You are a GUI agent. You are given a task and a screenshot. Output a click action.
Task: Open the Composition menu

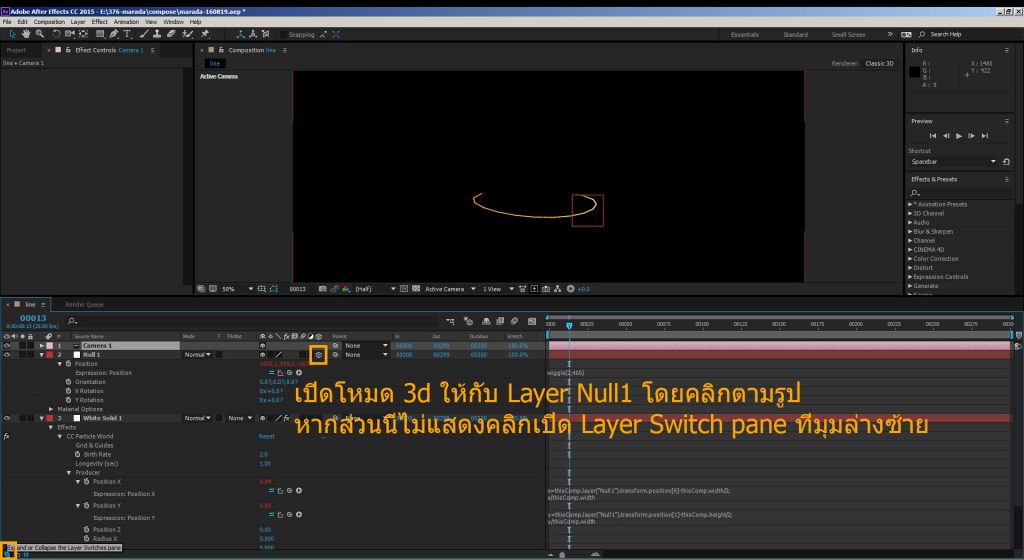tap(49, 22)
